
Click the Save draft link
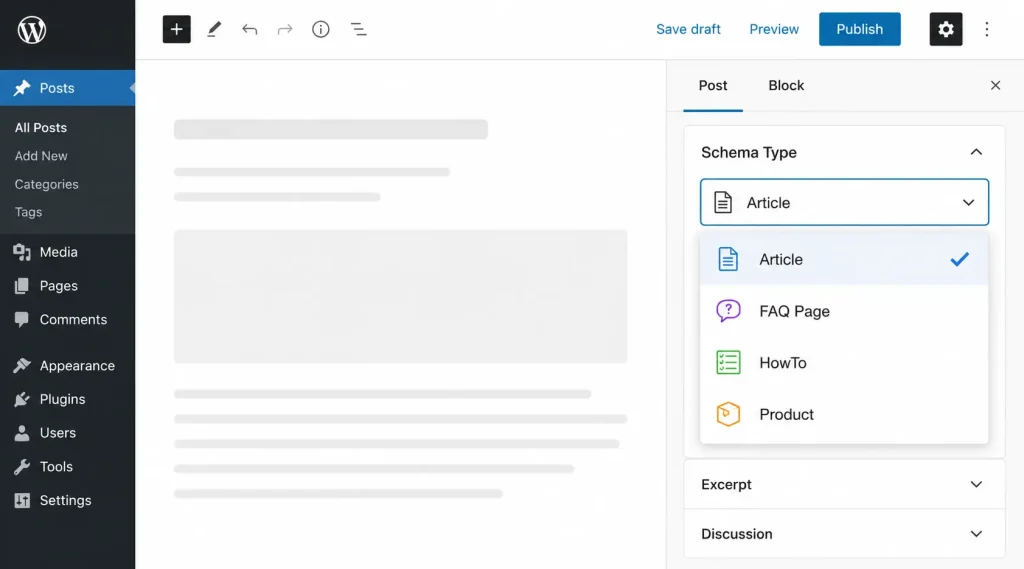click(688, 29)
